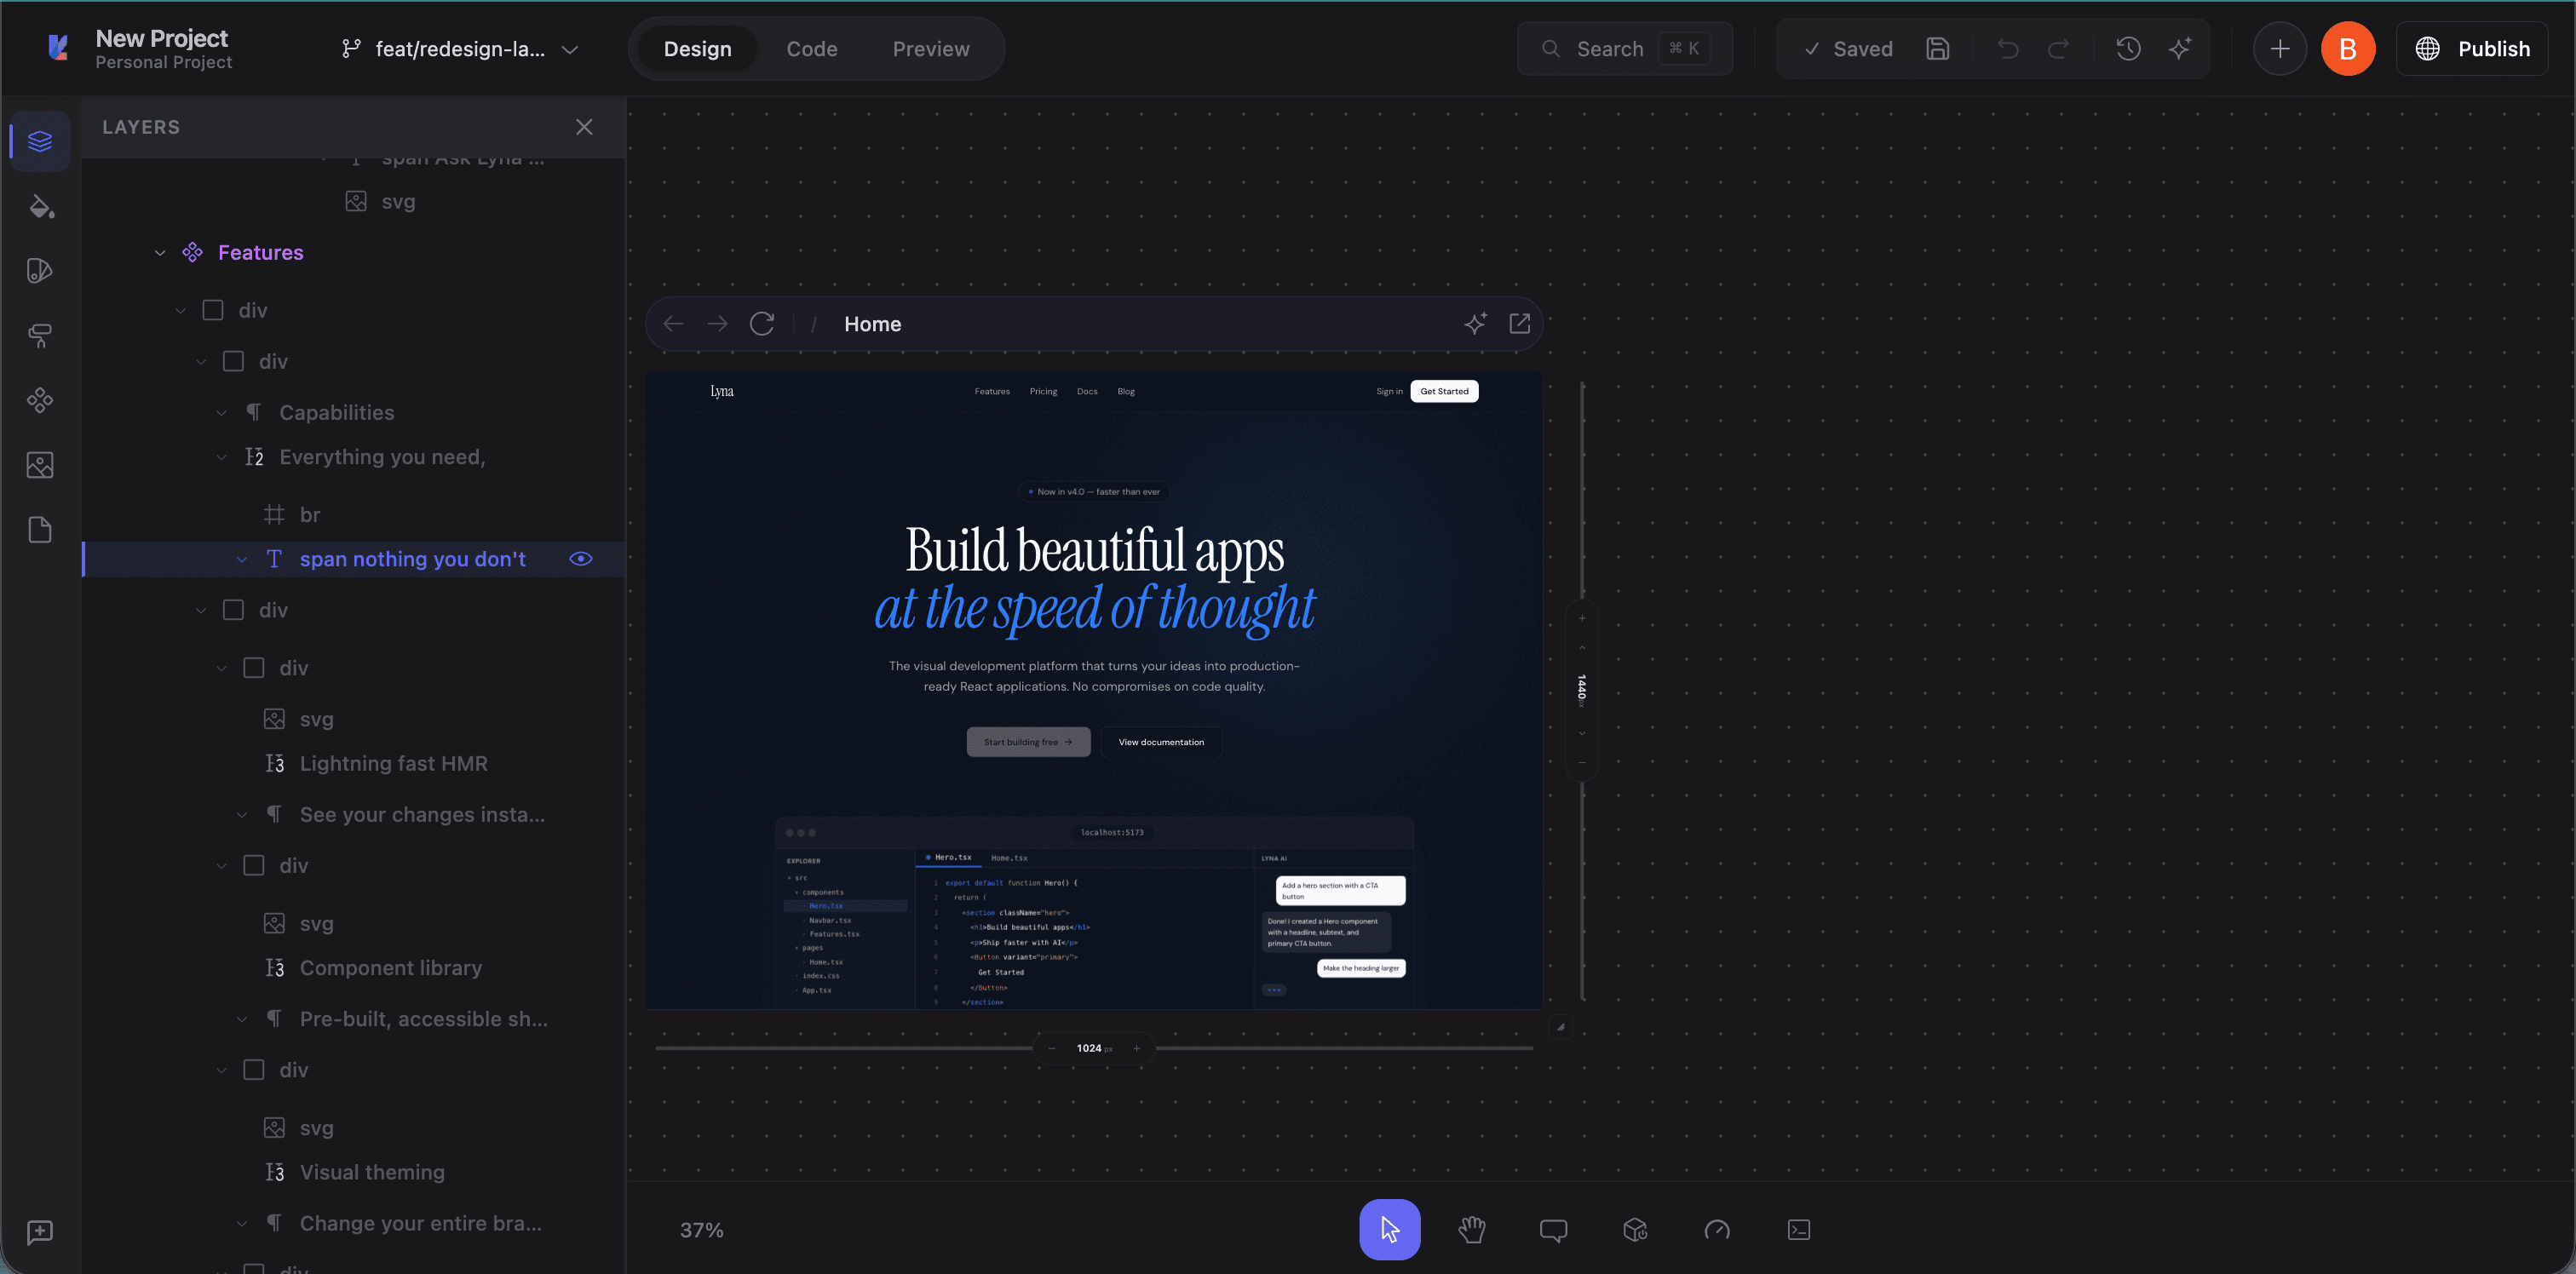Collapse the See your changes insta... layer
Image resolution: width=2576 pixels, height=1274 pixels.
coord(242,815)
